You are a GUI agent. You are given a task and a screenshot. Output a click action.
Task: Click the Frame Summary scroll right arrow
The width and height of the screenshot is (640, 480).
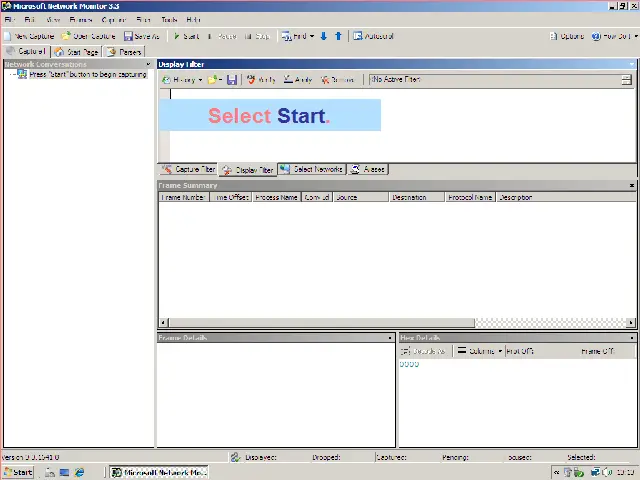631,322
